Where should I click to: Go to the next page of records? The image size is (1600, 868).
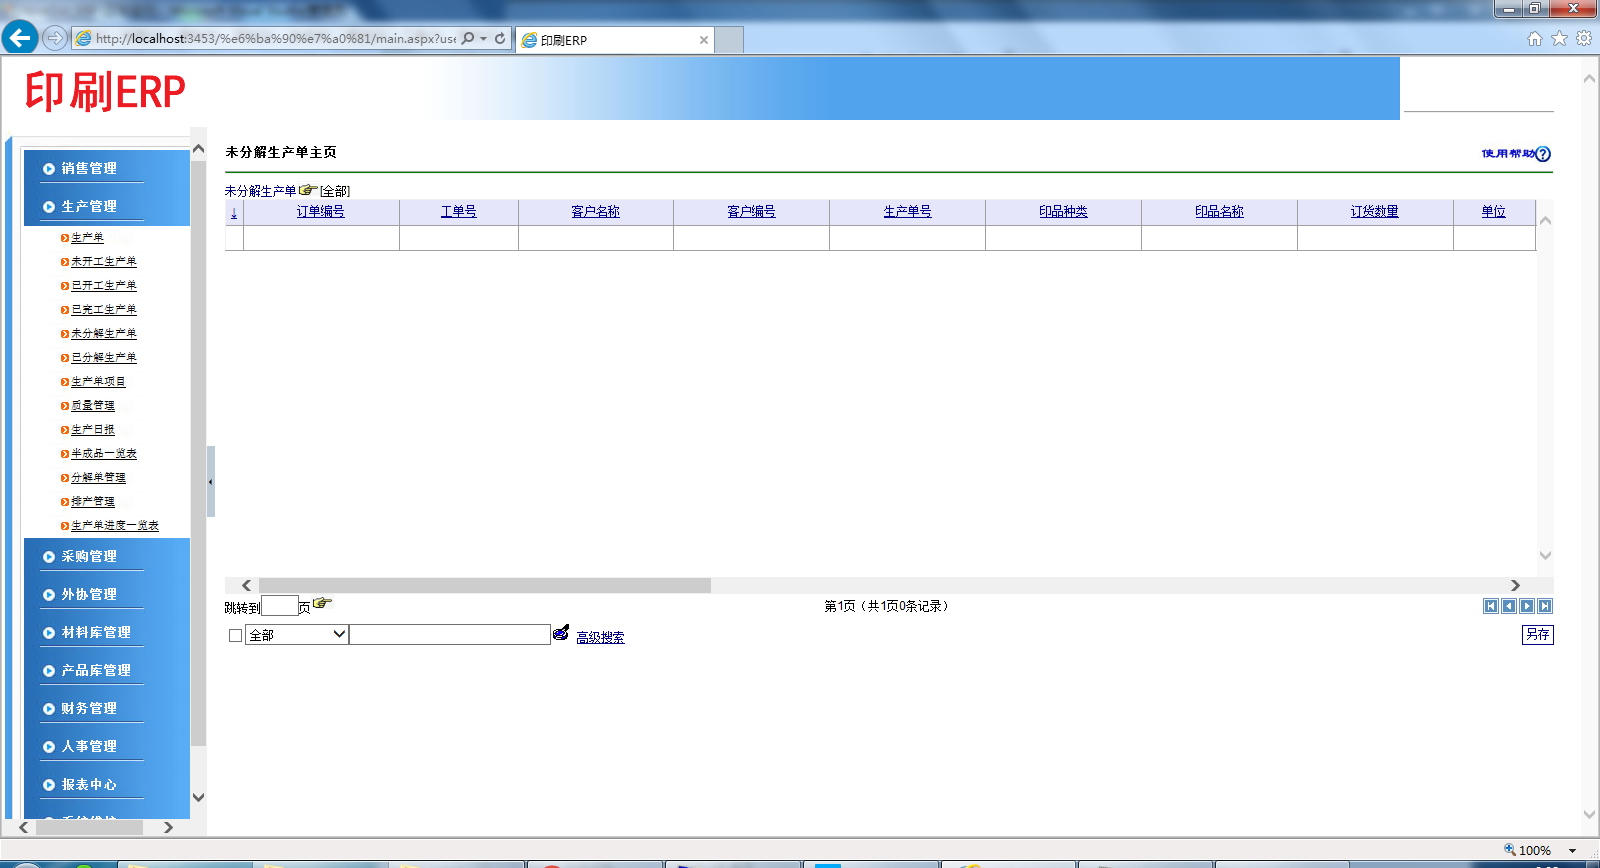(1527, 606)
